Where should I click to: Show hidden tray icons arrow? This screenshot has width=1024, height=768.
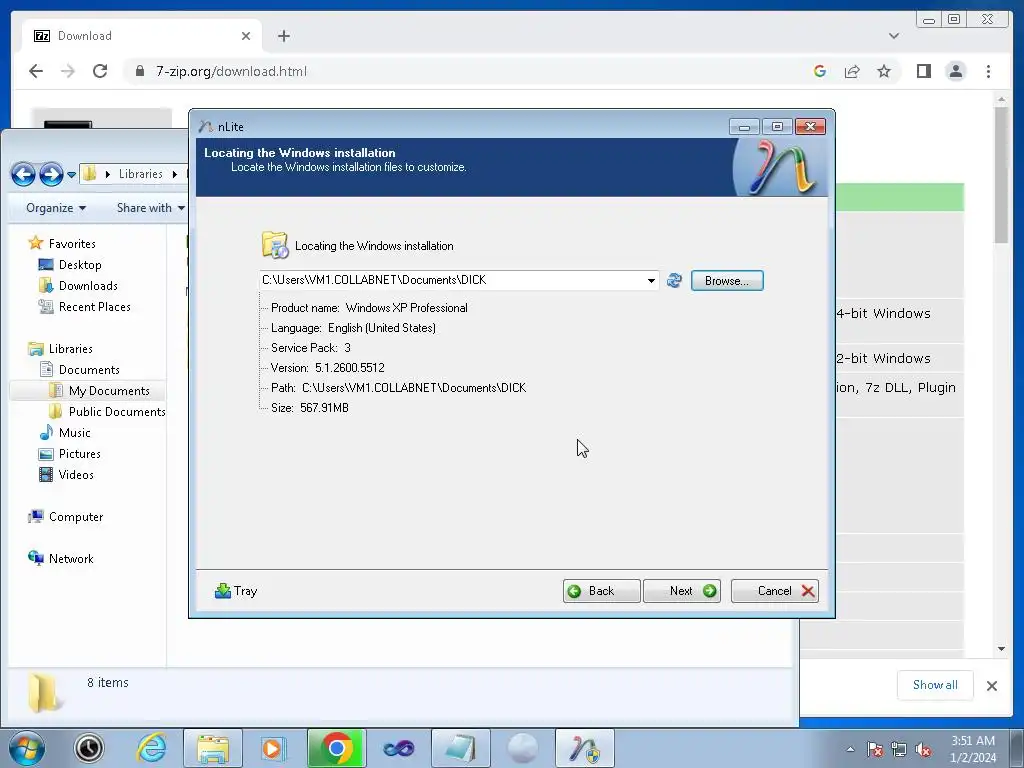click(x=850, y=749)
